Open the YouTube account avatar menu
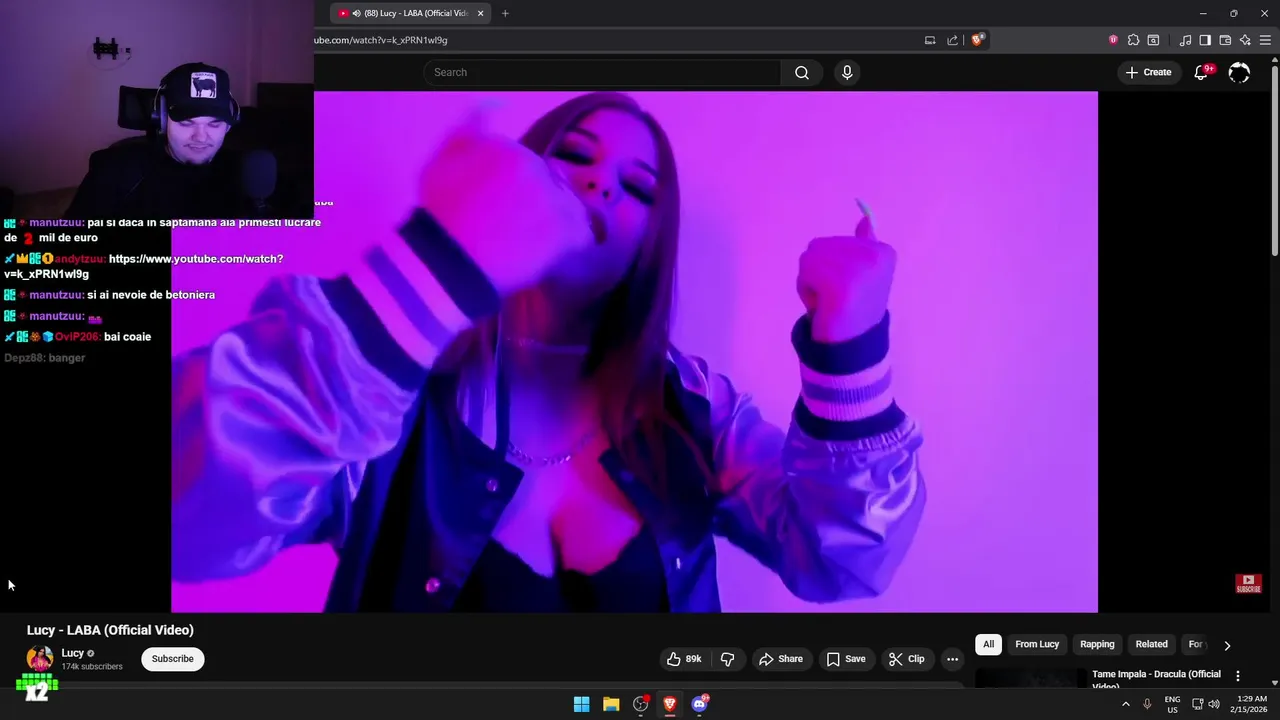Screen dimensions: 1280x720 point(1239,72)
